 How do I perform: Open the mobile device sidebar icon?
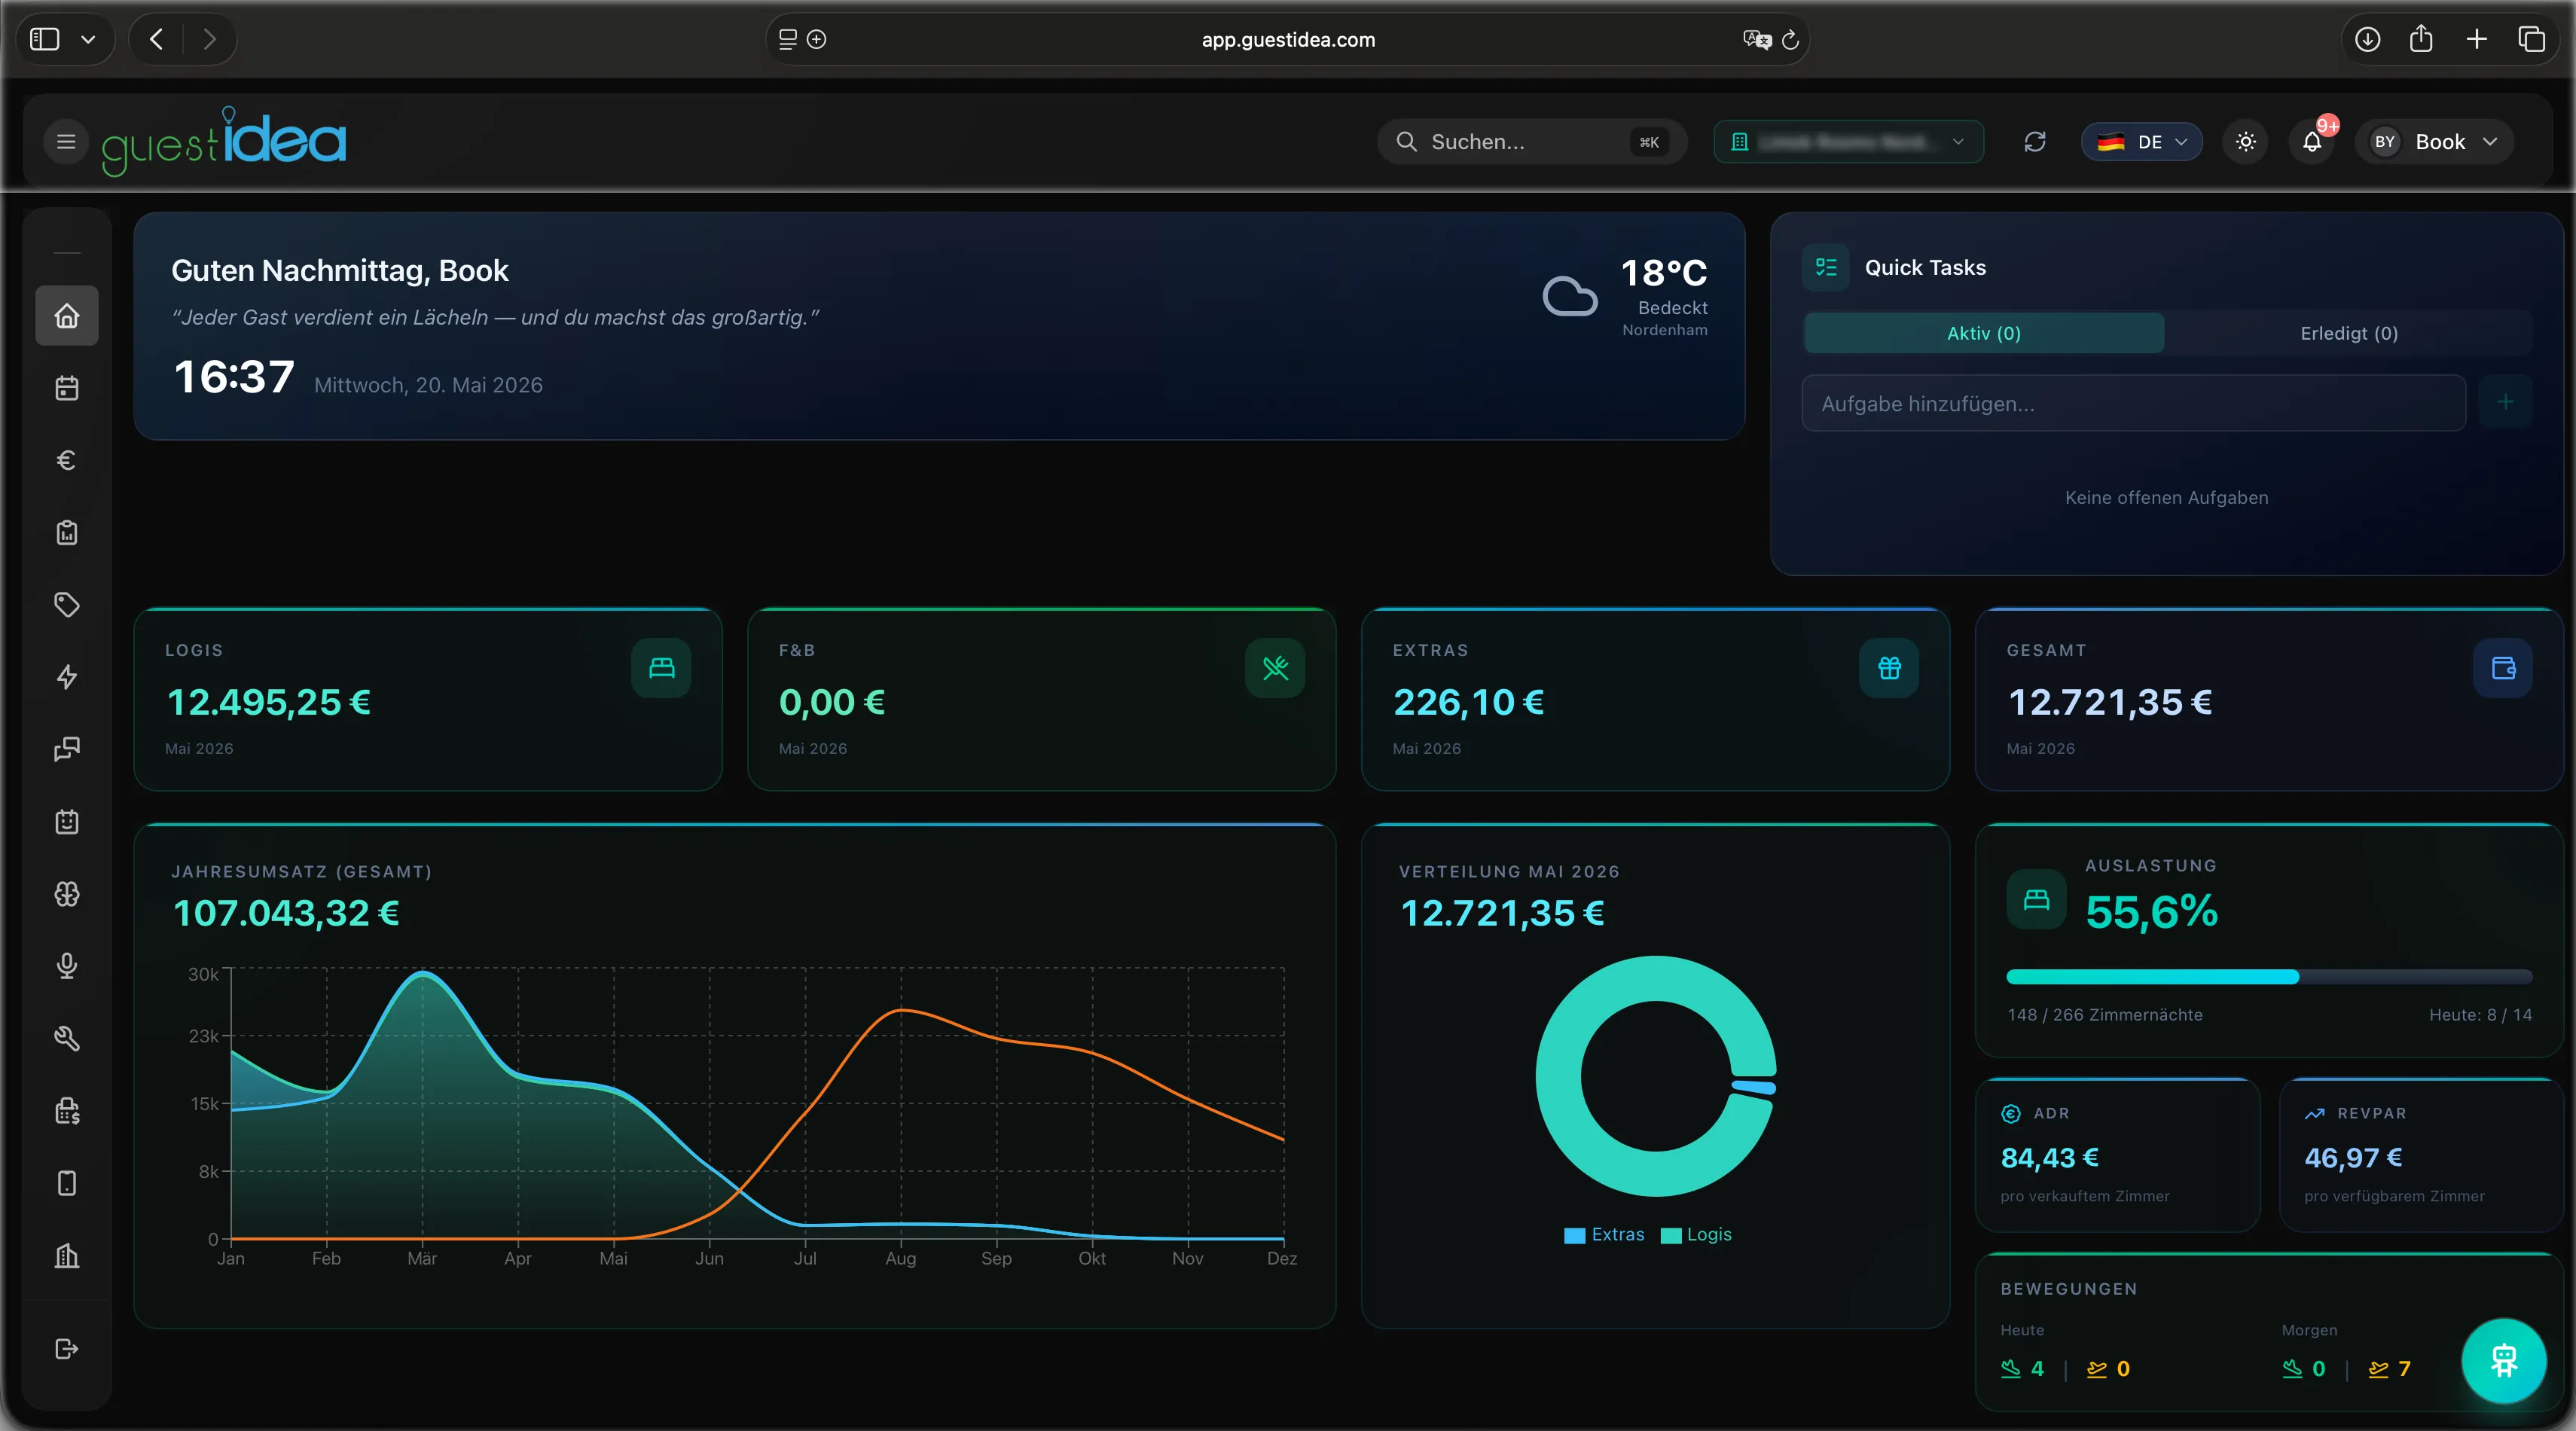point(67,1183)
